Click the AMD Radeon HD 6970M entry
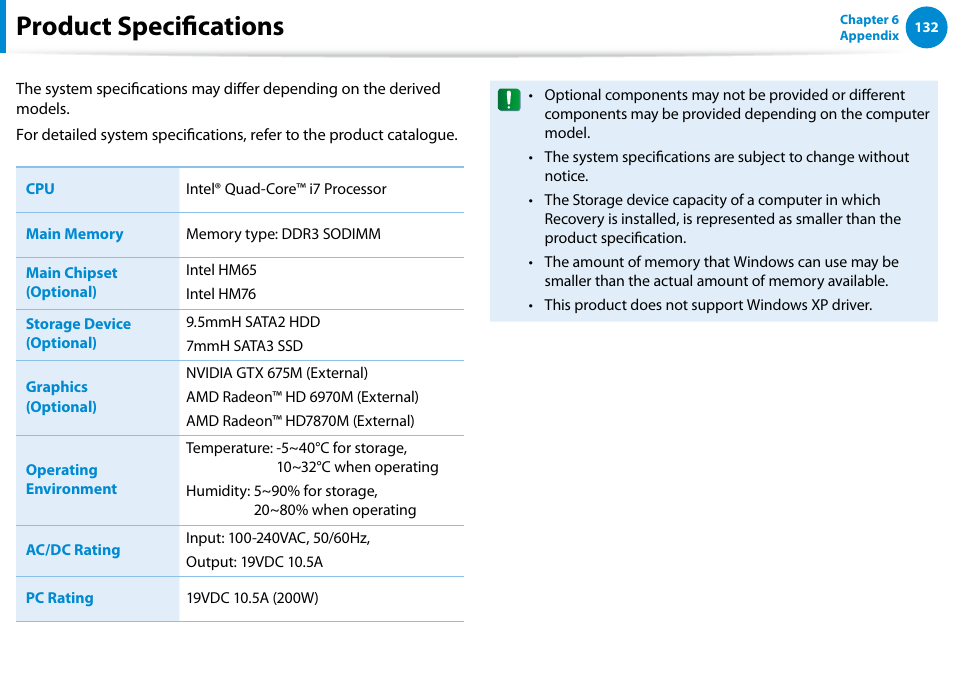 (302, 397)
